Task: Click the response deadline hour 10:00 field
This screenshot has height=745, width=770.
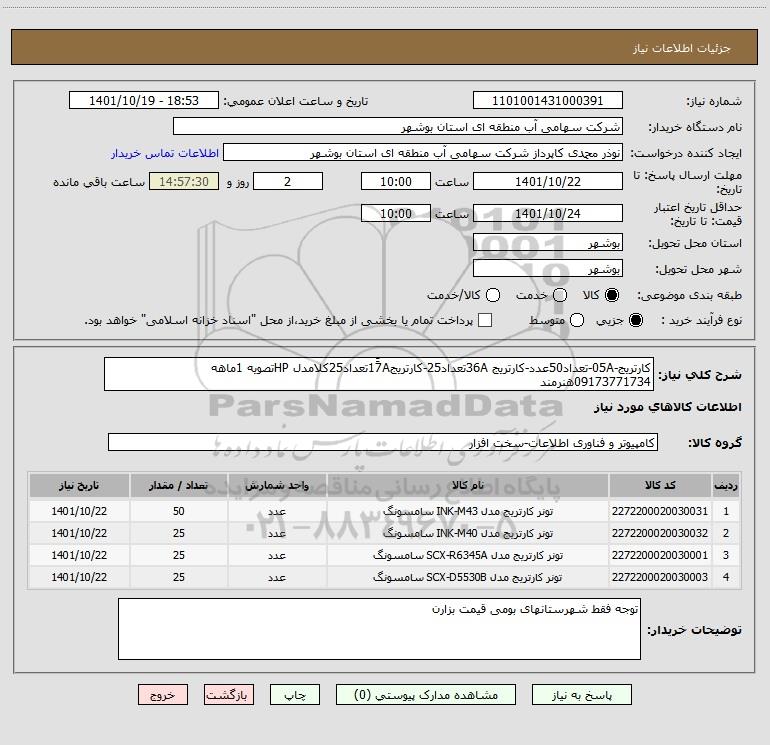Action: tap(396, 181)
